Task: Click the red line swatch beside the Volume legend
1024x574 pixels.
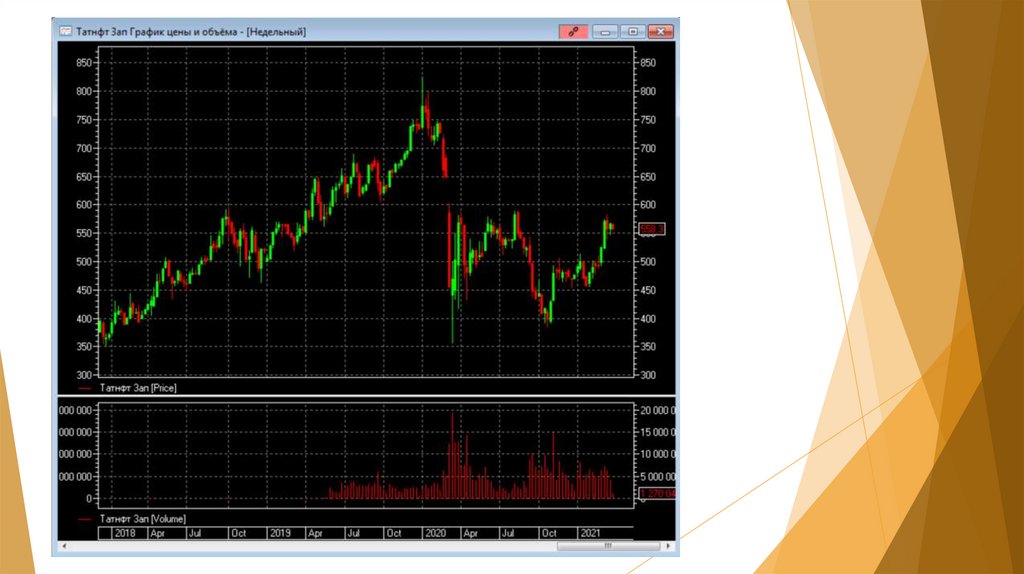Action: click(x=85, y=519)
